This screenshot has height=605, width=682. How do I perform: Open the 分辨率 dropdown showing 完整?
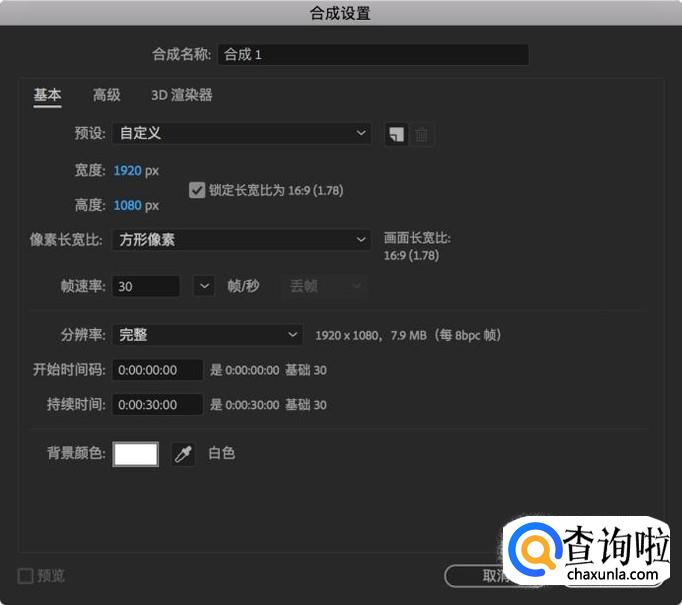(x=207, y=335)
